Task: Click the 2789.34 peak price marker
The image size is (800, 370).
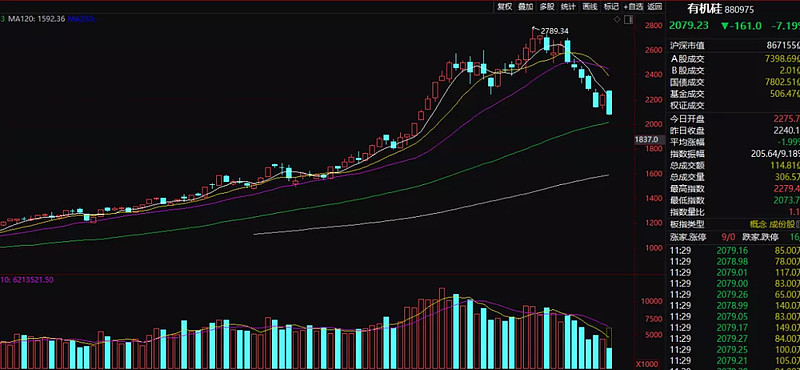Action: point(555,31)
